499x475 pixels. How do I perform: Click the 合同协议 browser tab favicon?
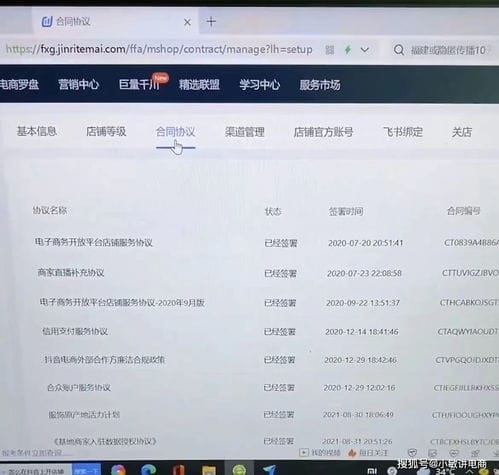pyautogui.click(x=47, y=22)
